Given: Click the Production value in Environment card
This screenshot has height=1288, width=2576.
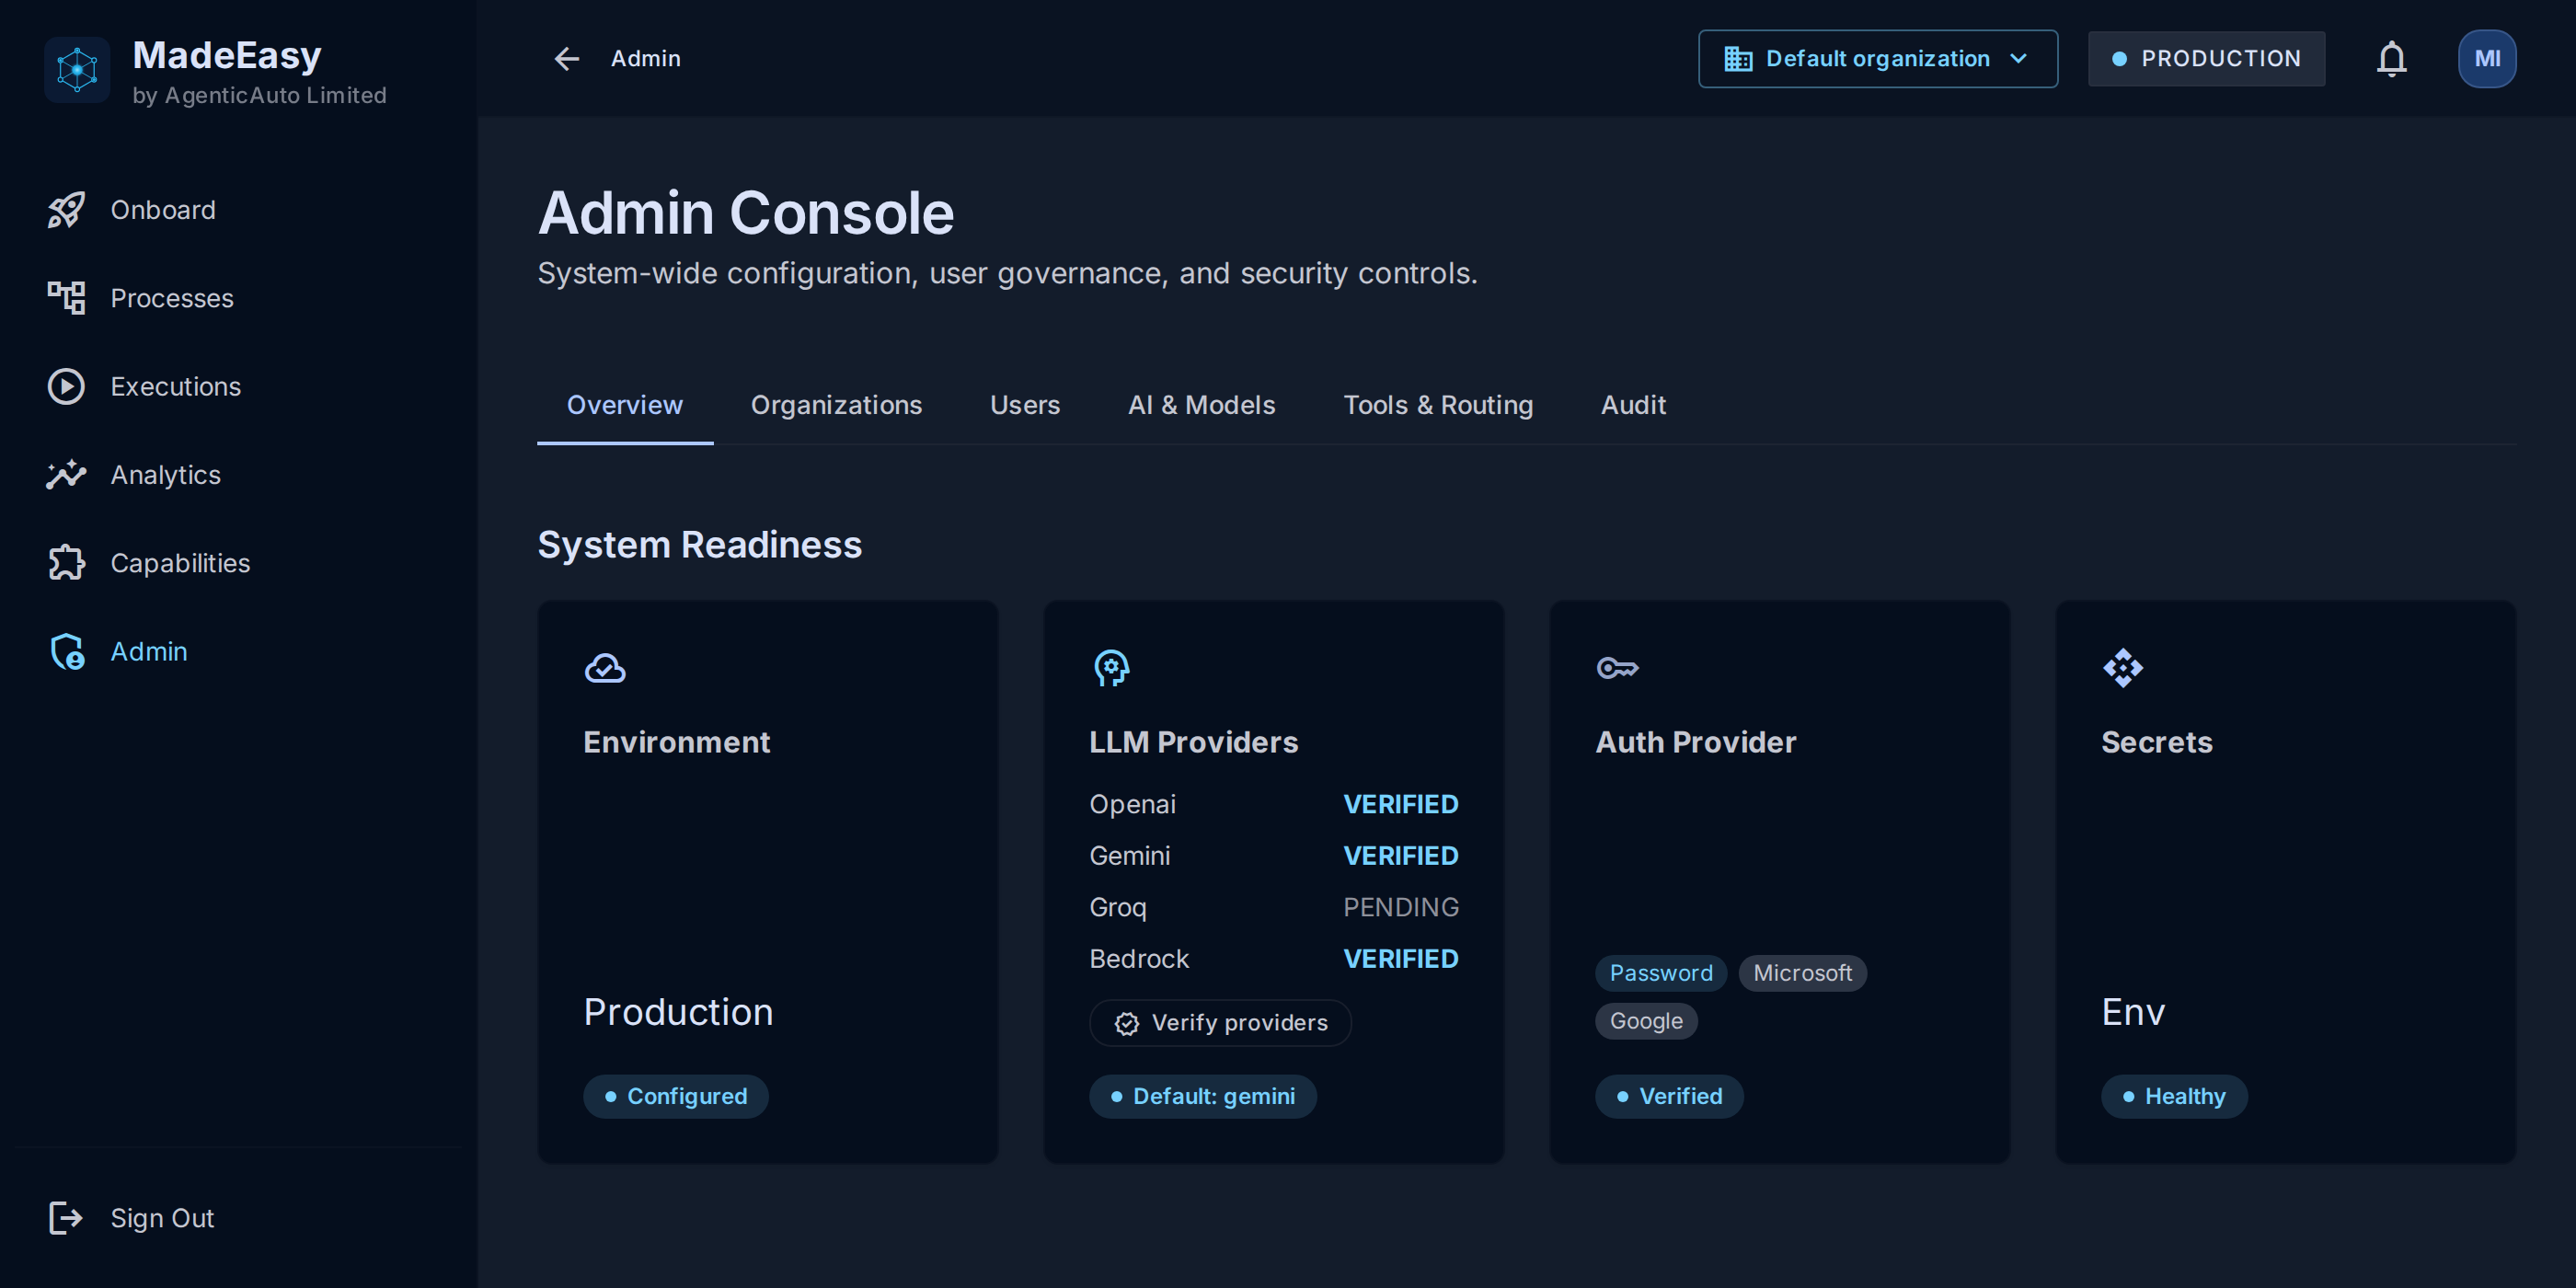Looking at the screenshot, I should click(678, 1012).
